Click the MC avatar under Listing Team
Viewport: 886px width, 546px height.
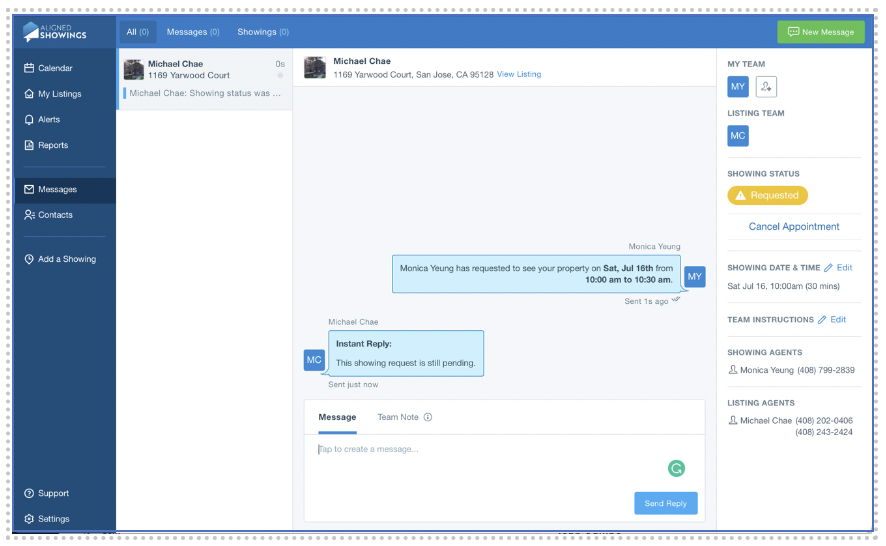(738, 136)
